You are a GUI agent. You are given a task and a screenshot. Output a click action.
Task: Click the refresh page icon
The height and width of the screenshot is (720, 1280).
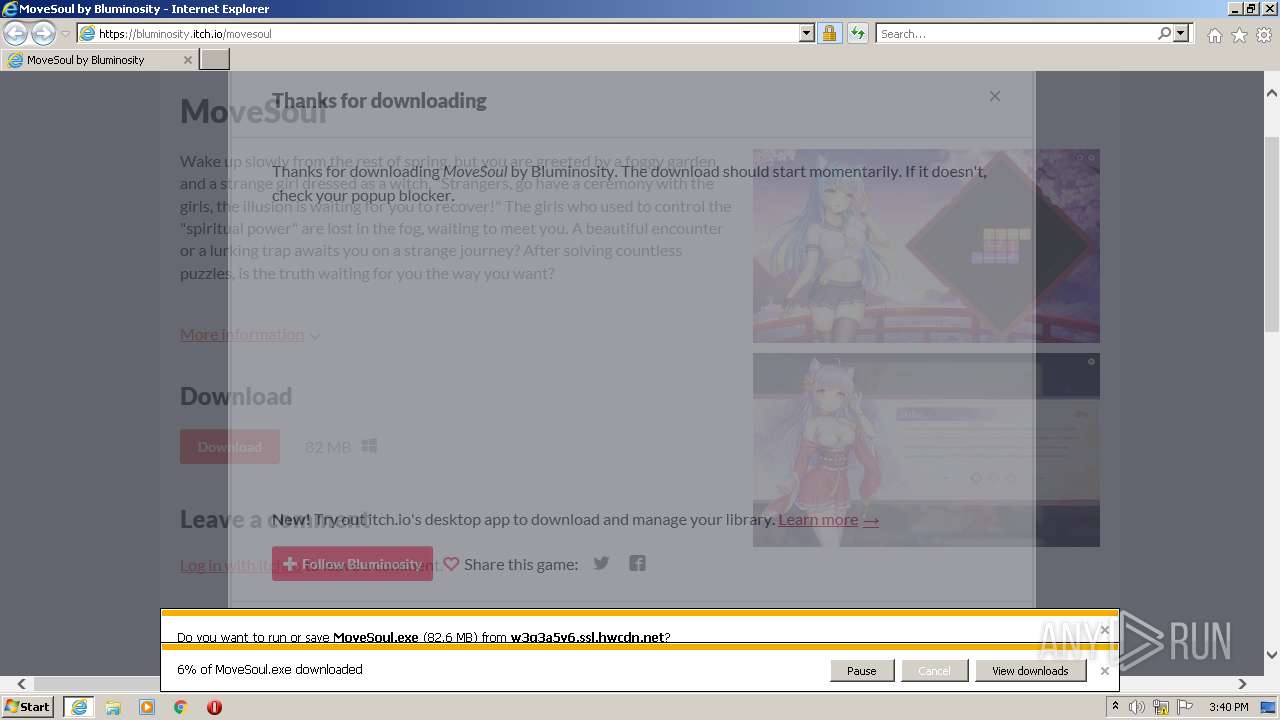click(x=857, y=34)
